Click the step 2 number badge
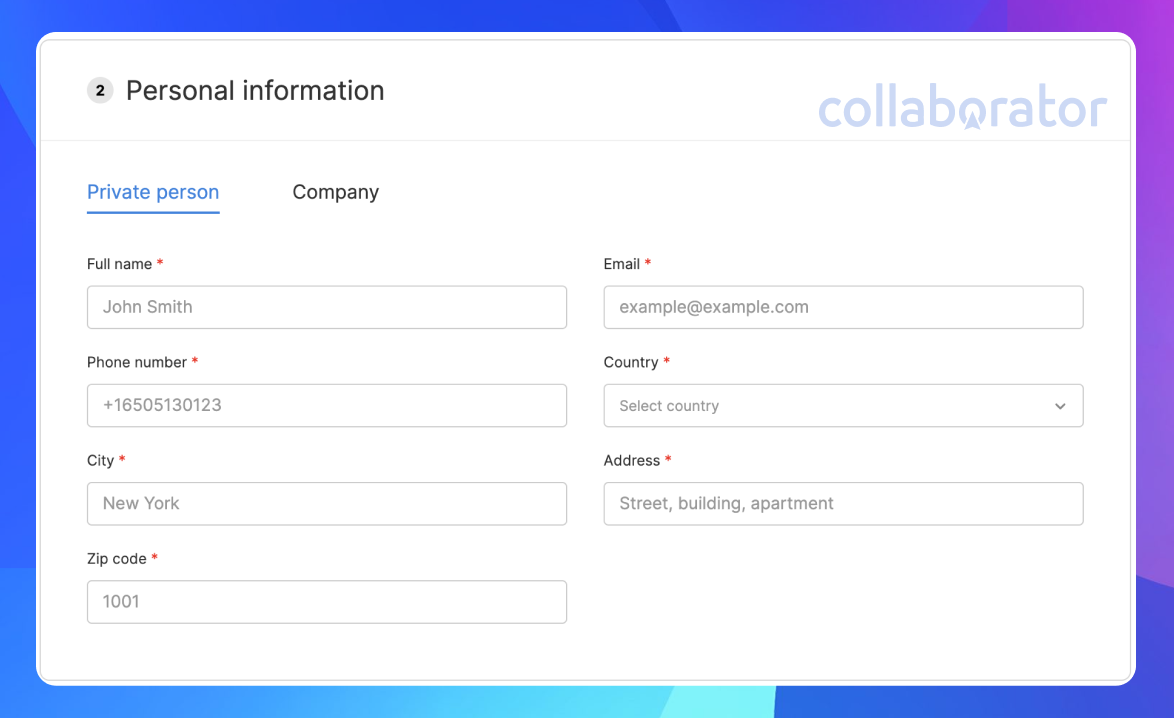The image size is (1174, 718). (x=100, y=91)
